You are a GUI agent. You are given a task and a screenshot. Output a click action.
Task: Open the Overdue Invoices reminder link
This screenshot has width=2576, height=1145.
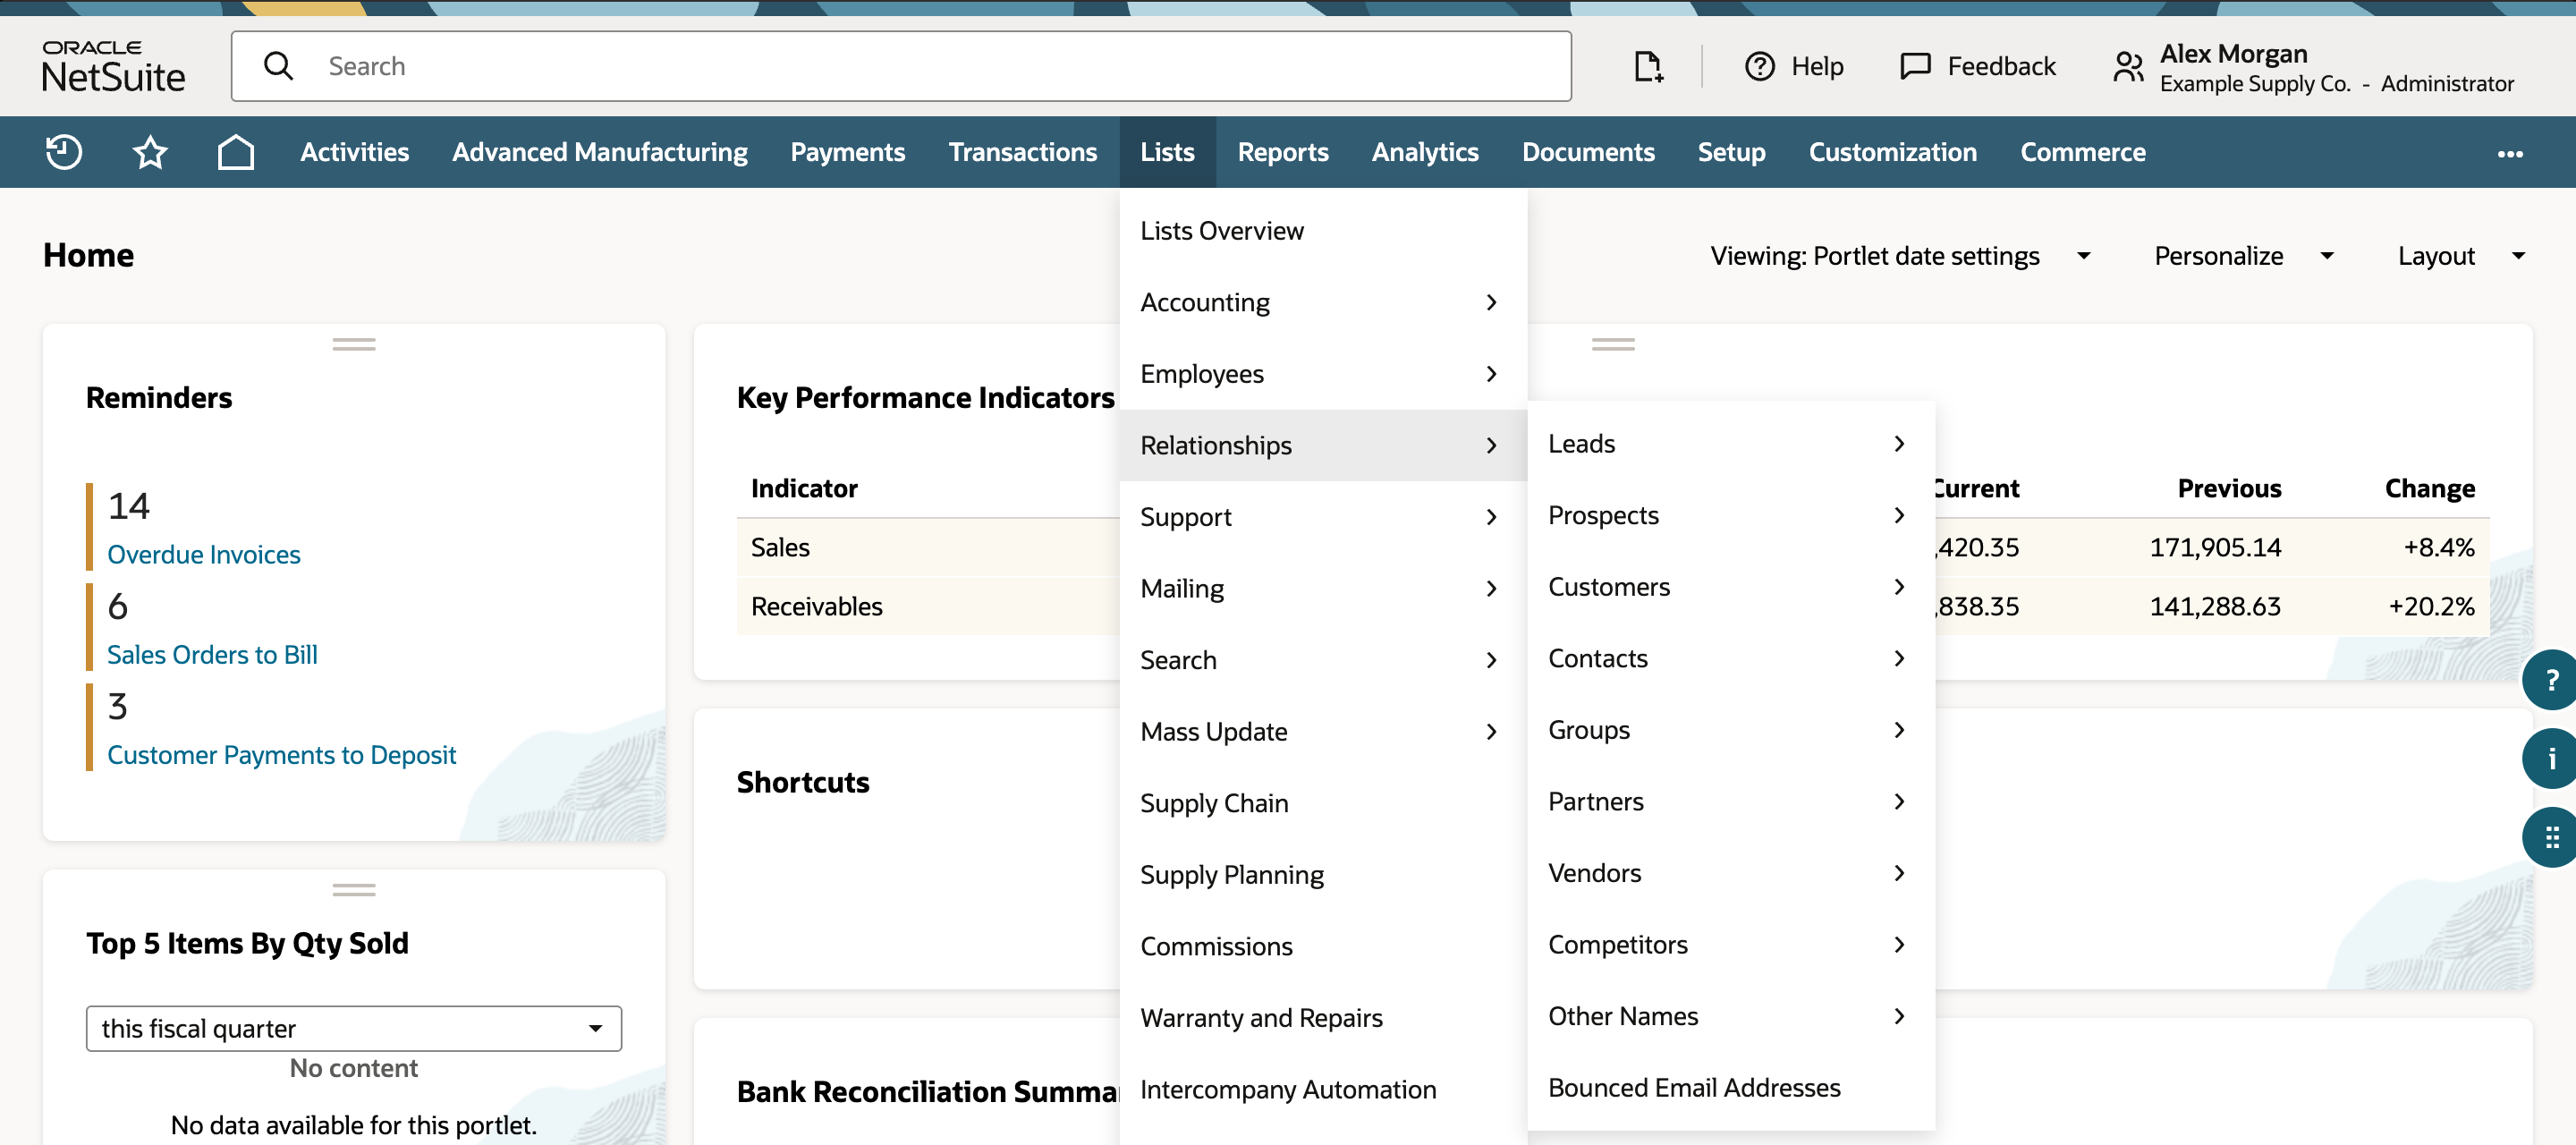coord(204,555)
